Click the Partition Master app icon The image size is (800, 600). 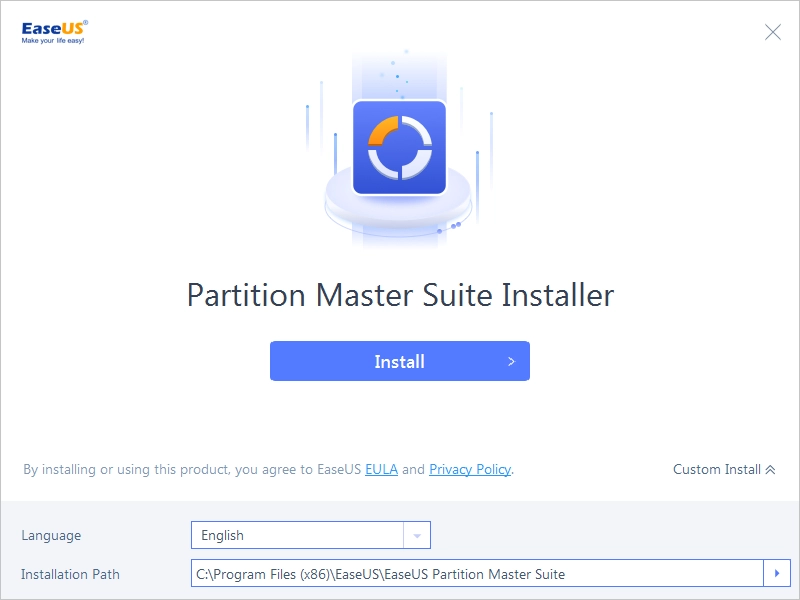(x=399, y=148)
